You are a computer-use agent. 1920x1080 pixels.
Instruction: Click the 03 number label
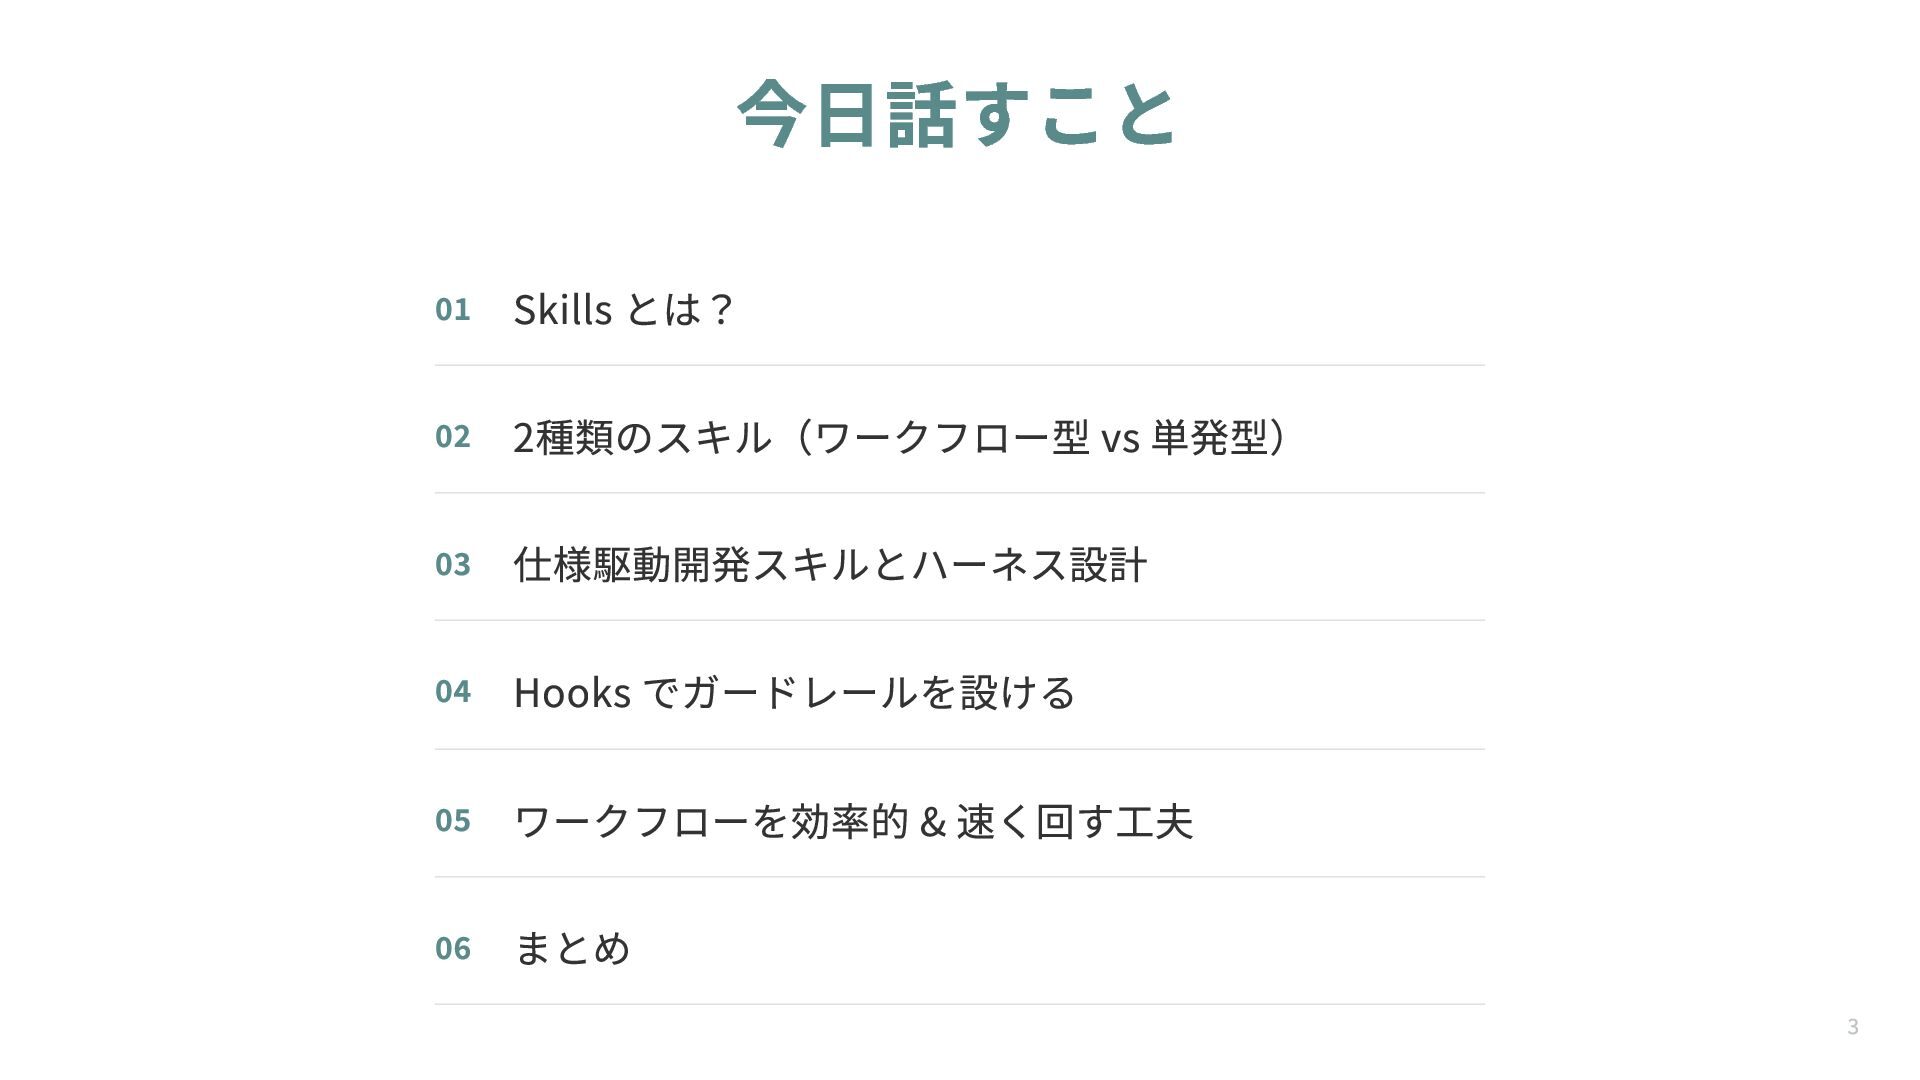[x=452, y=564]
